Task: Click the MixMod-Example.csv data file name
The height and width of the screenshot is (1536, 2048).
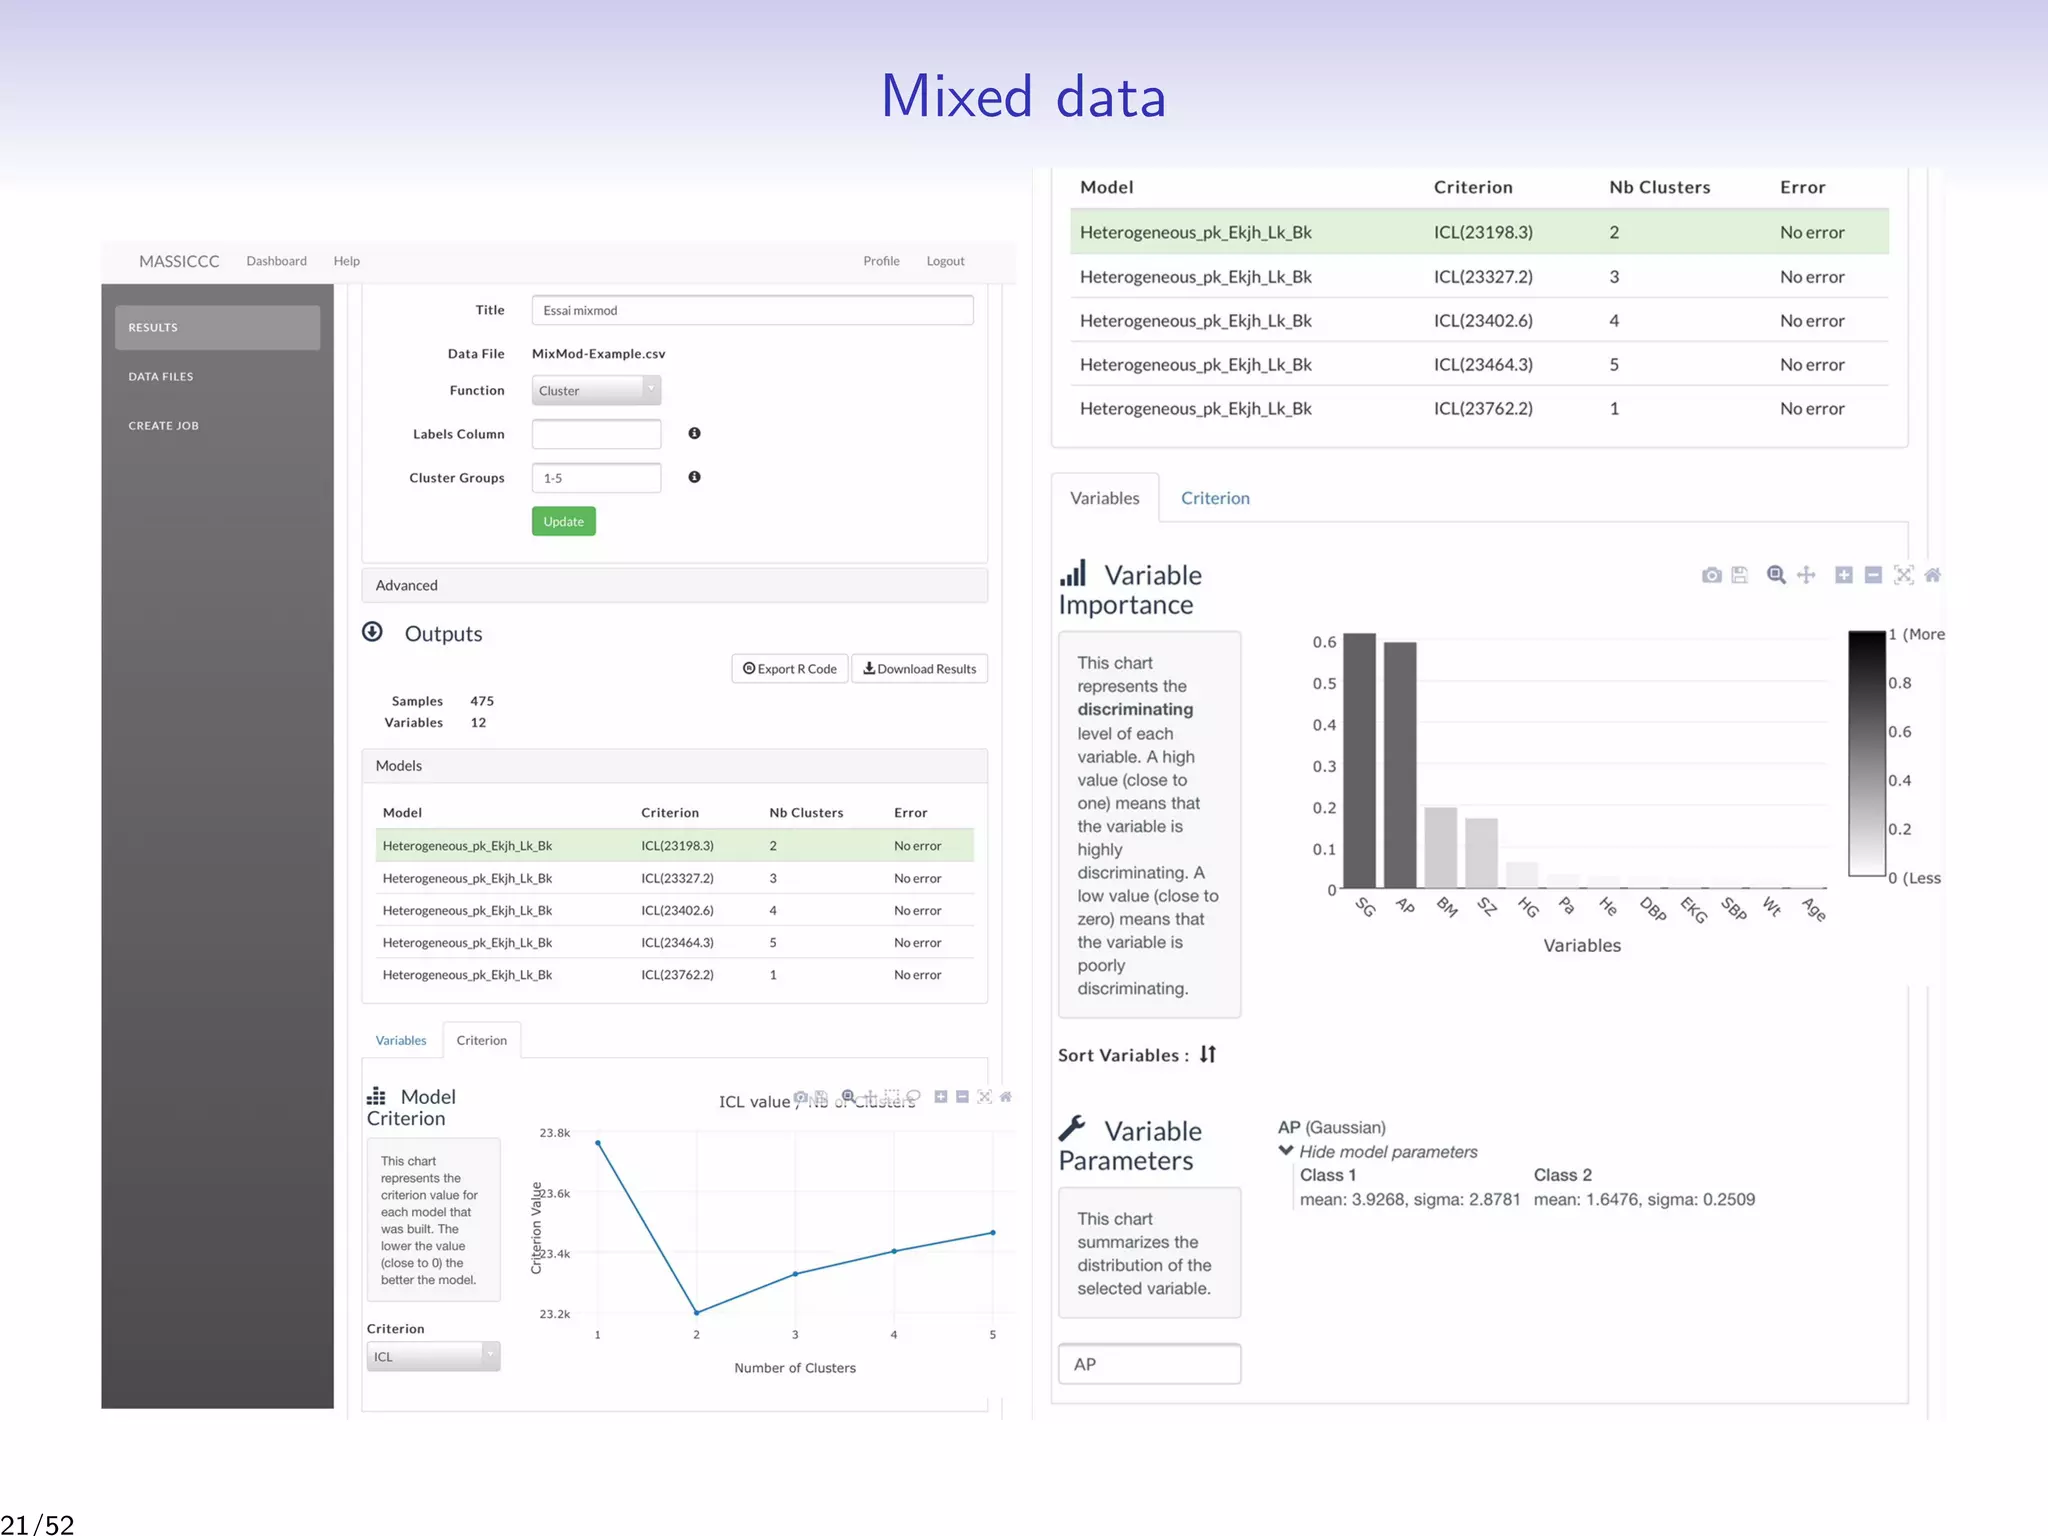Action: pyautogui.click(x=598, y=353)
